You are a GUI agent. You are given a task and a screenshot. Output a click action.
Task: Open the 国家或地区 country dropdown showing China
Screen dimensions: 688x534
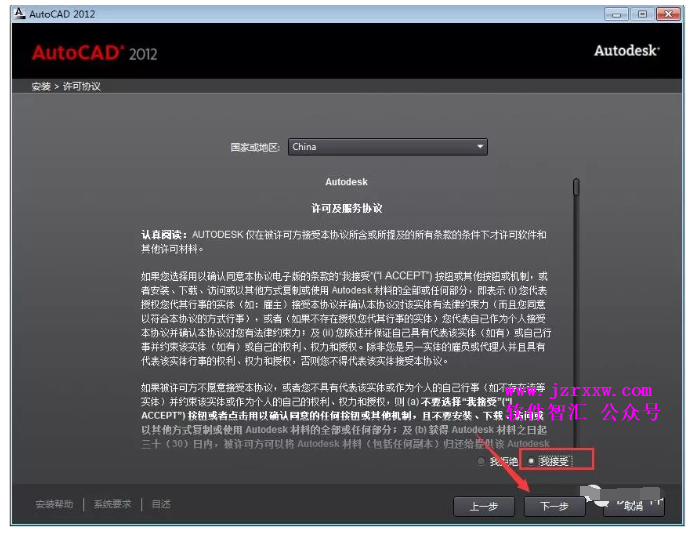[x=387, y=147]
